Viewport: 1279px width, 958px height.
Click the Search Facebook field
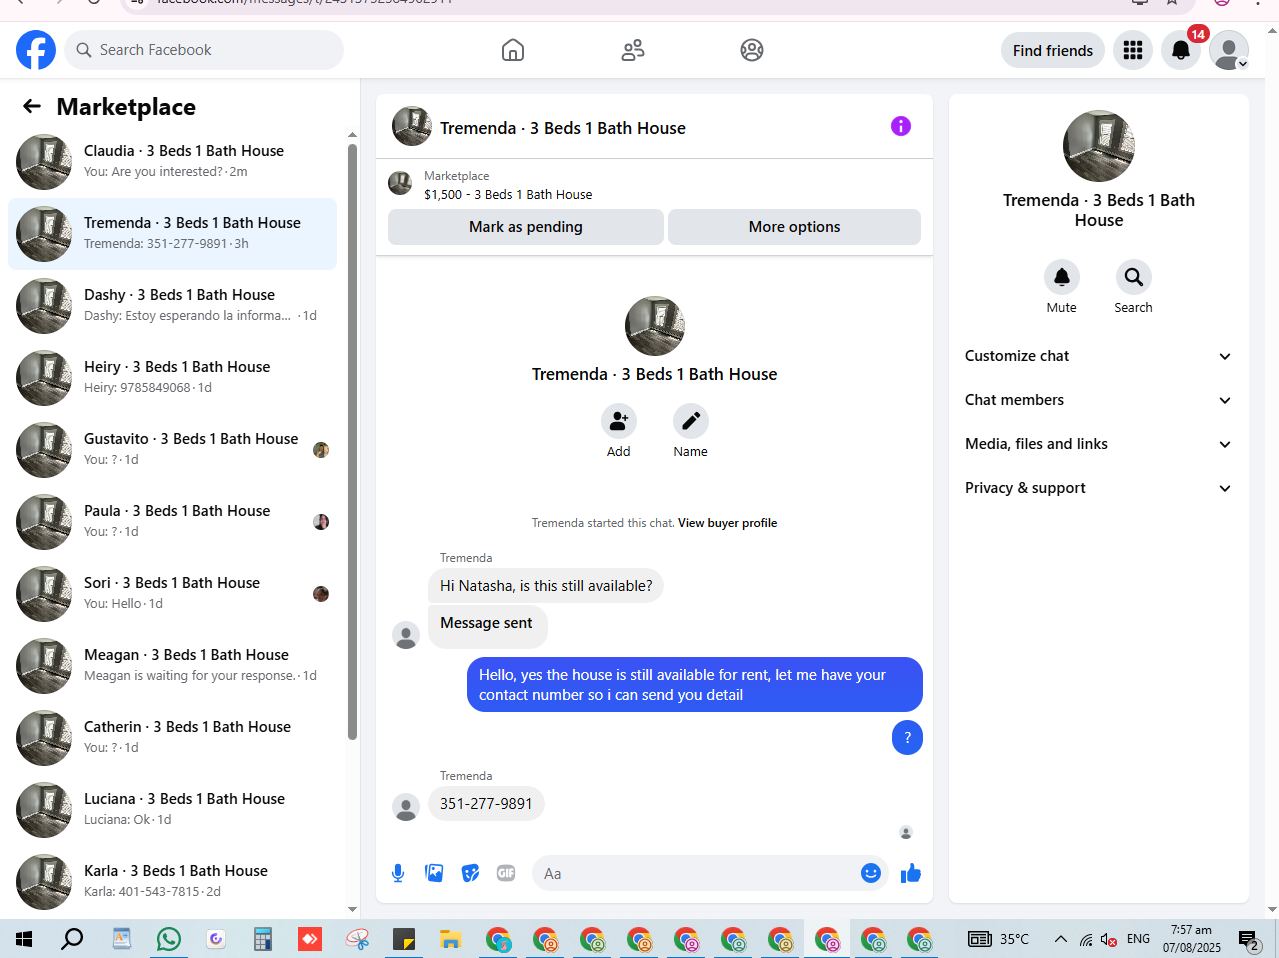(x=204, y=50)
